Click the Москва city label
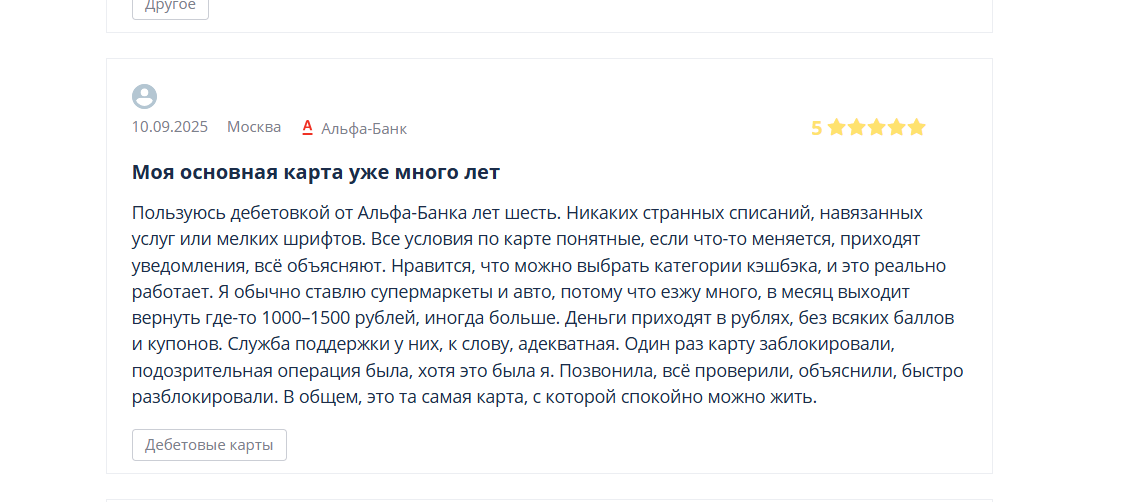 coord(254,127)
